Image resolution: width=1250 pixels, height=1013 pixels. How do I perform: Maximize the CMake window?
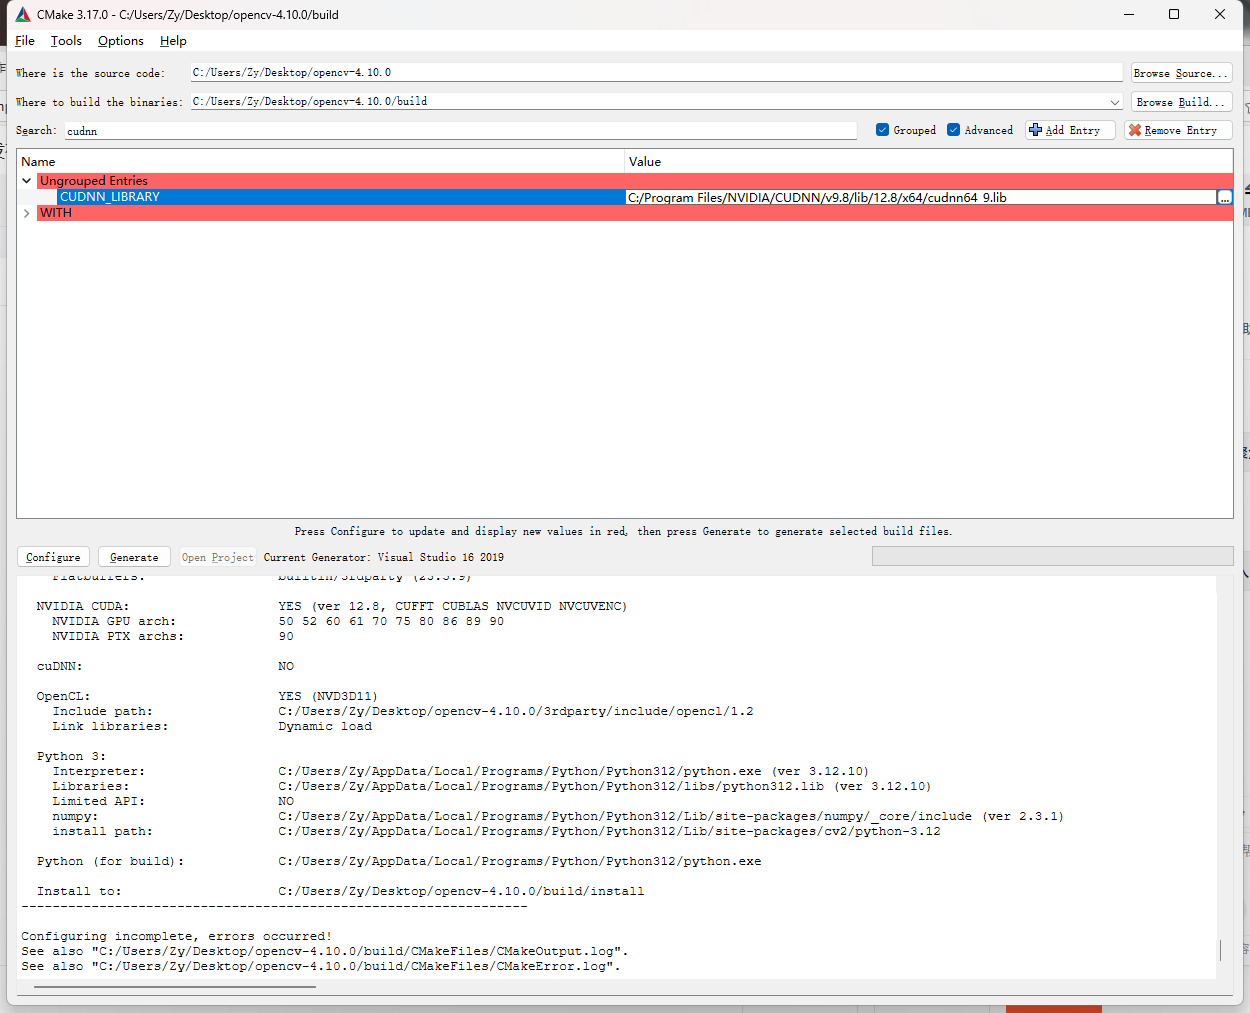[x=1174, y=14]
